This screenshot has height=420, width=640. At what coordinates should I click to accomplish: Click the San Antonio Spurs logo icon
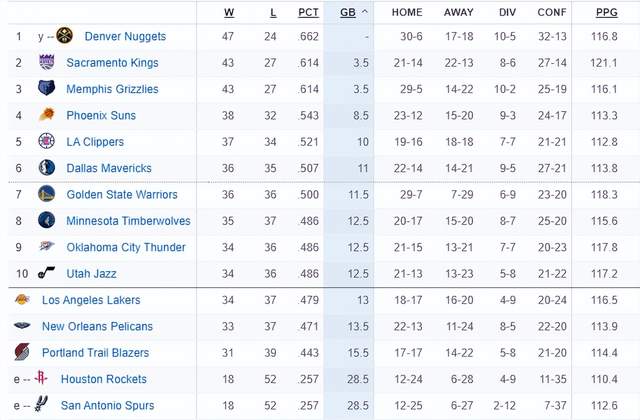click(x=41, y=405)
